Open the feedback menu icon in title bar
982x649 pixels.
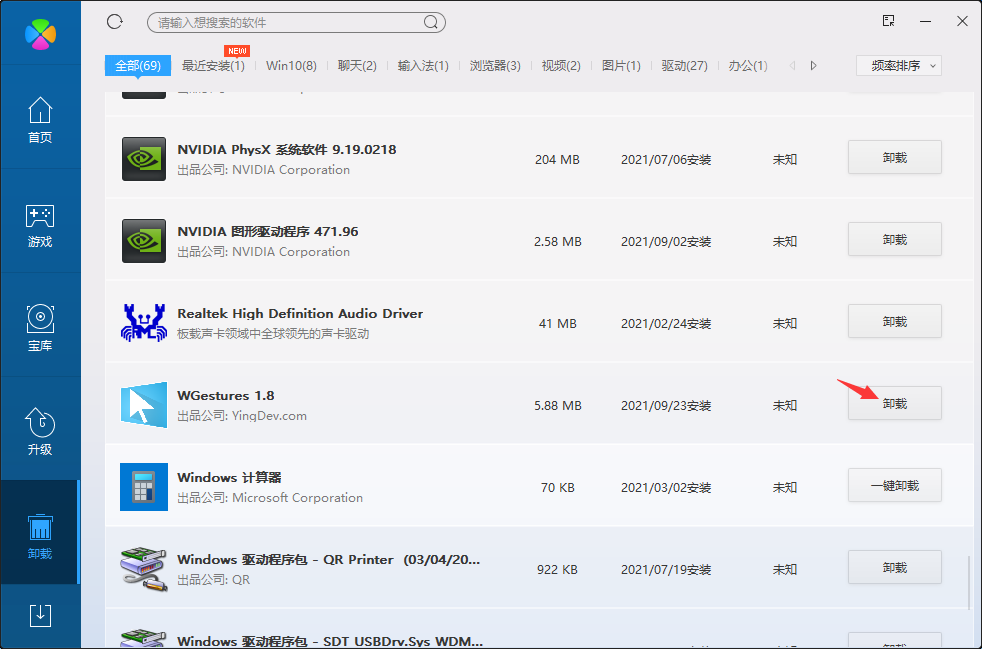pyautogui.click(x=888, y=21)
